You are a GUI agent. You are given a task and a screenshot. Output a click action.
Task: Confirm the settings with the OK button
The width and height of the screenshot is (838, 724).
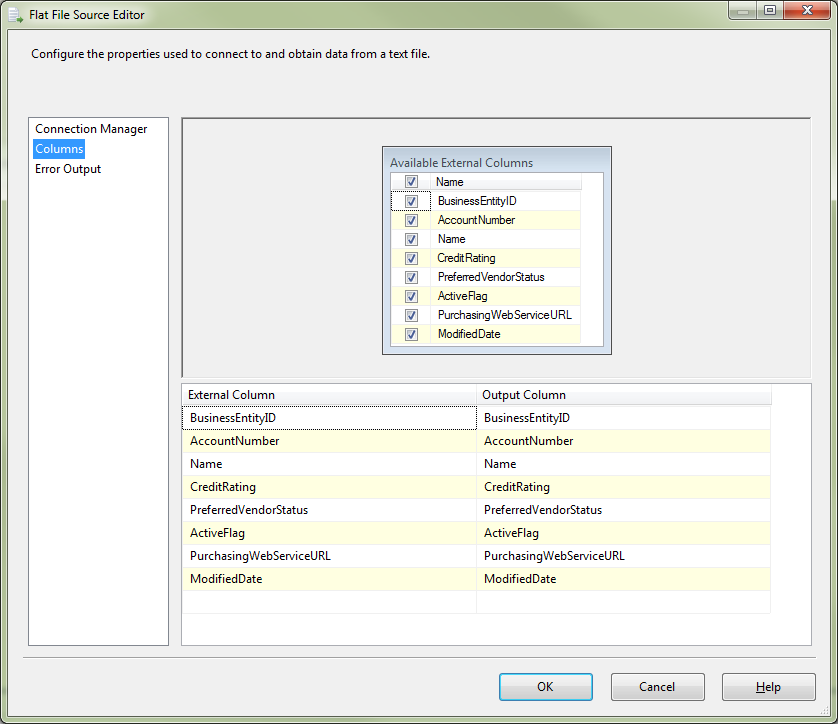pyautogui.click(x=545, y=687)
